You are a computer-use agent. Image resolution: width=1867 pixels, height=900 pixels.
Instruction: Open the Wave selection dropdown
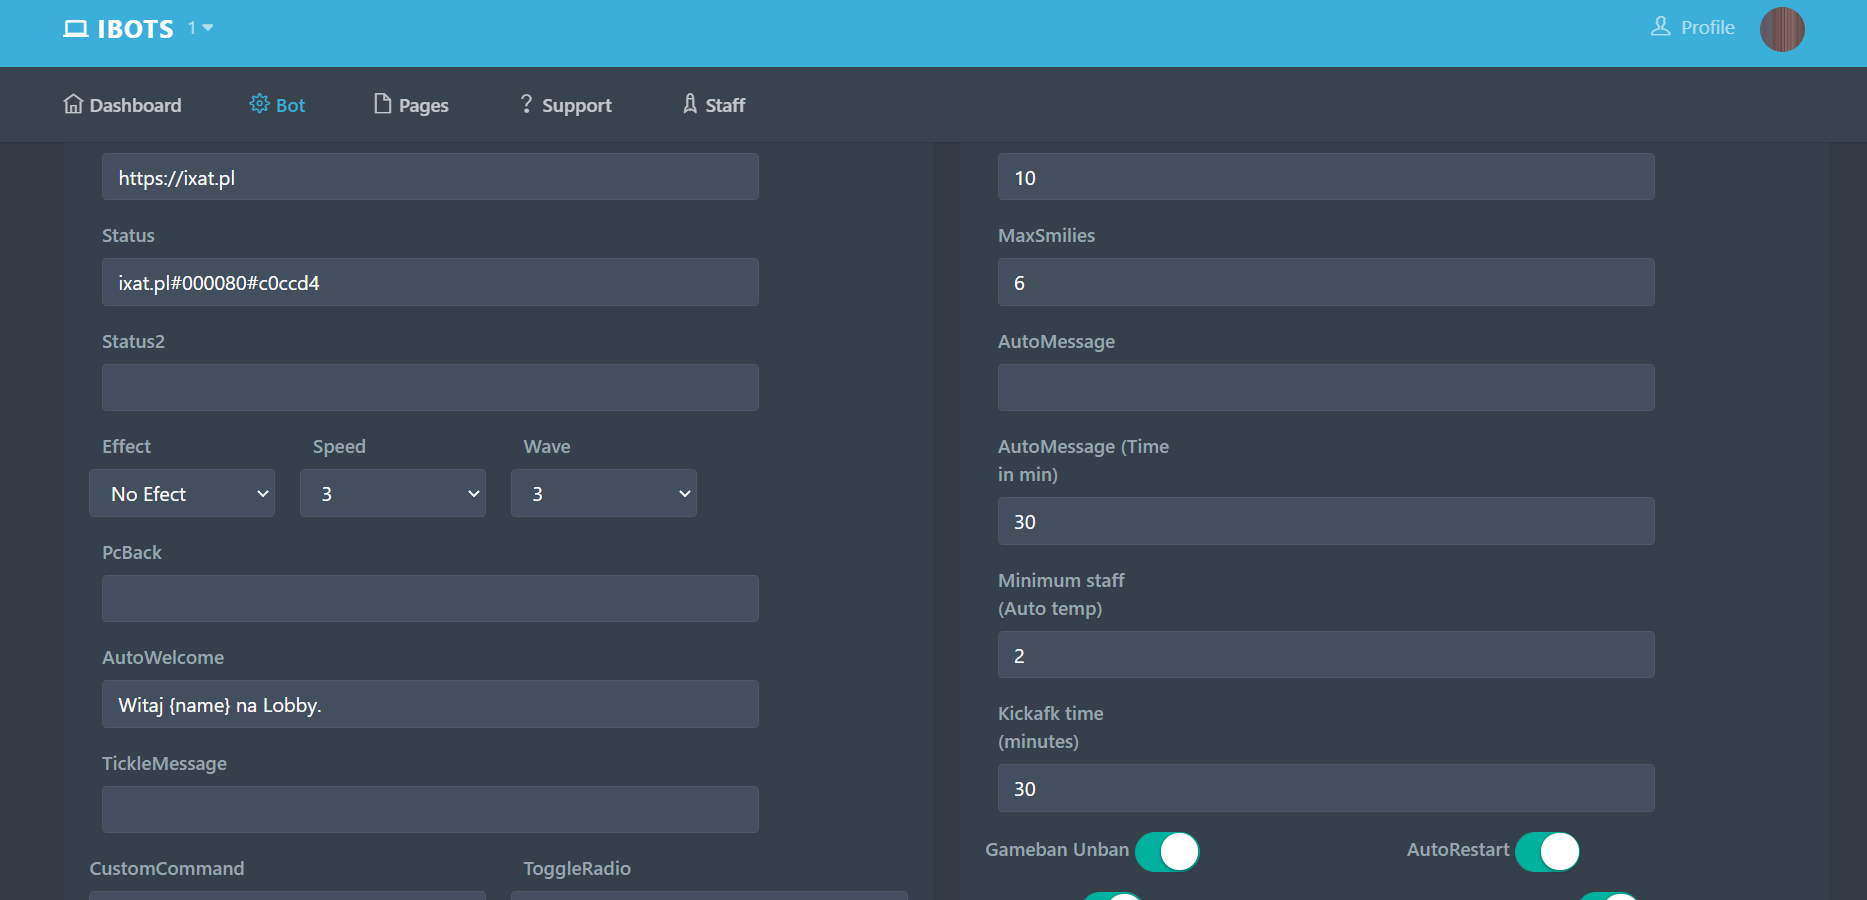604,494
